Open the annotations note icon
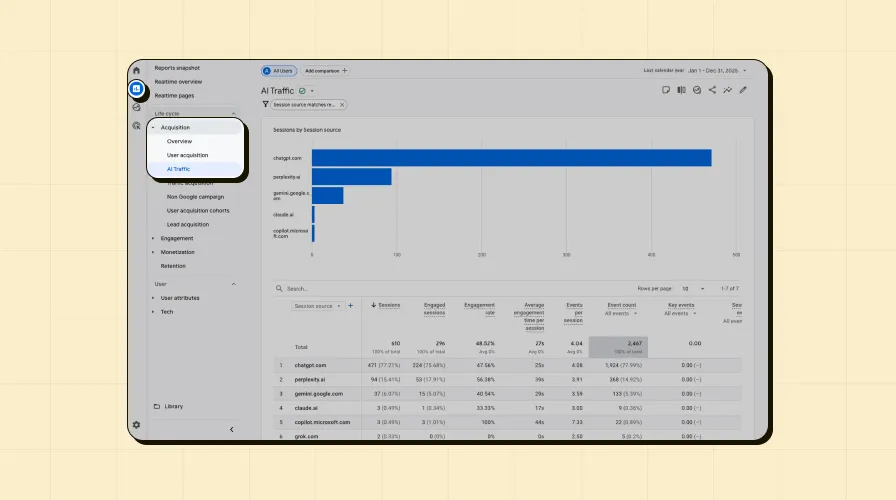896x500 pixels. pos(666,90)
